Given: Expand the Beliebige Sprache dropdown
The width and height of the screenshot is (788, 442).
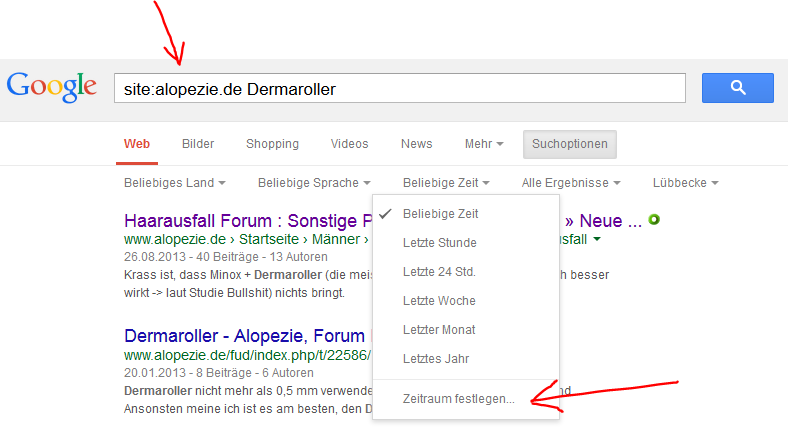Looking at the screenshot, I should tap(314, 183).
